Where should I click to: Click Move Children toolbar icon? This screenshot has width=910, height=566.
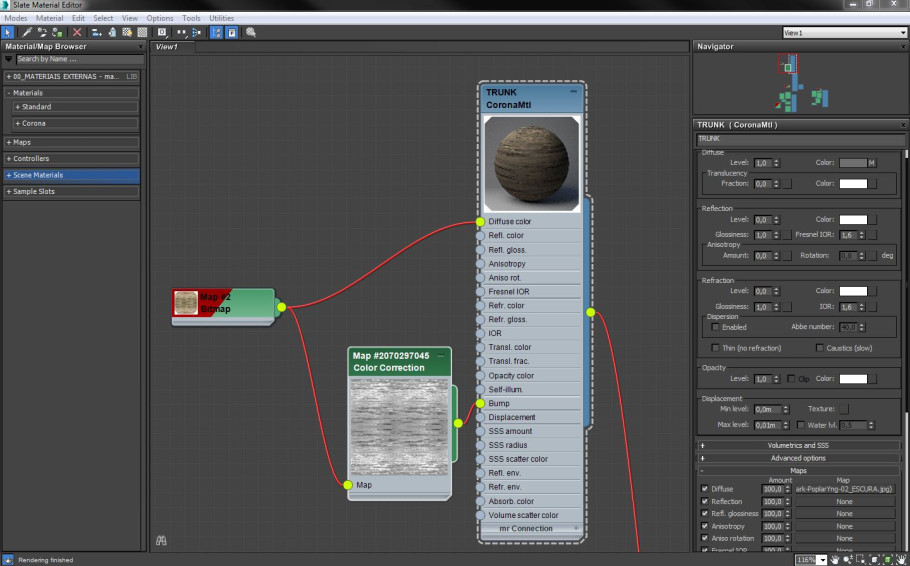pyautogui.click(x=96, y=33)
